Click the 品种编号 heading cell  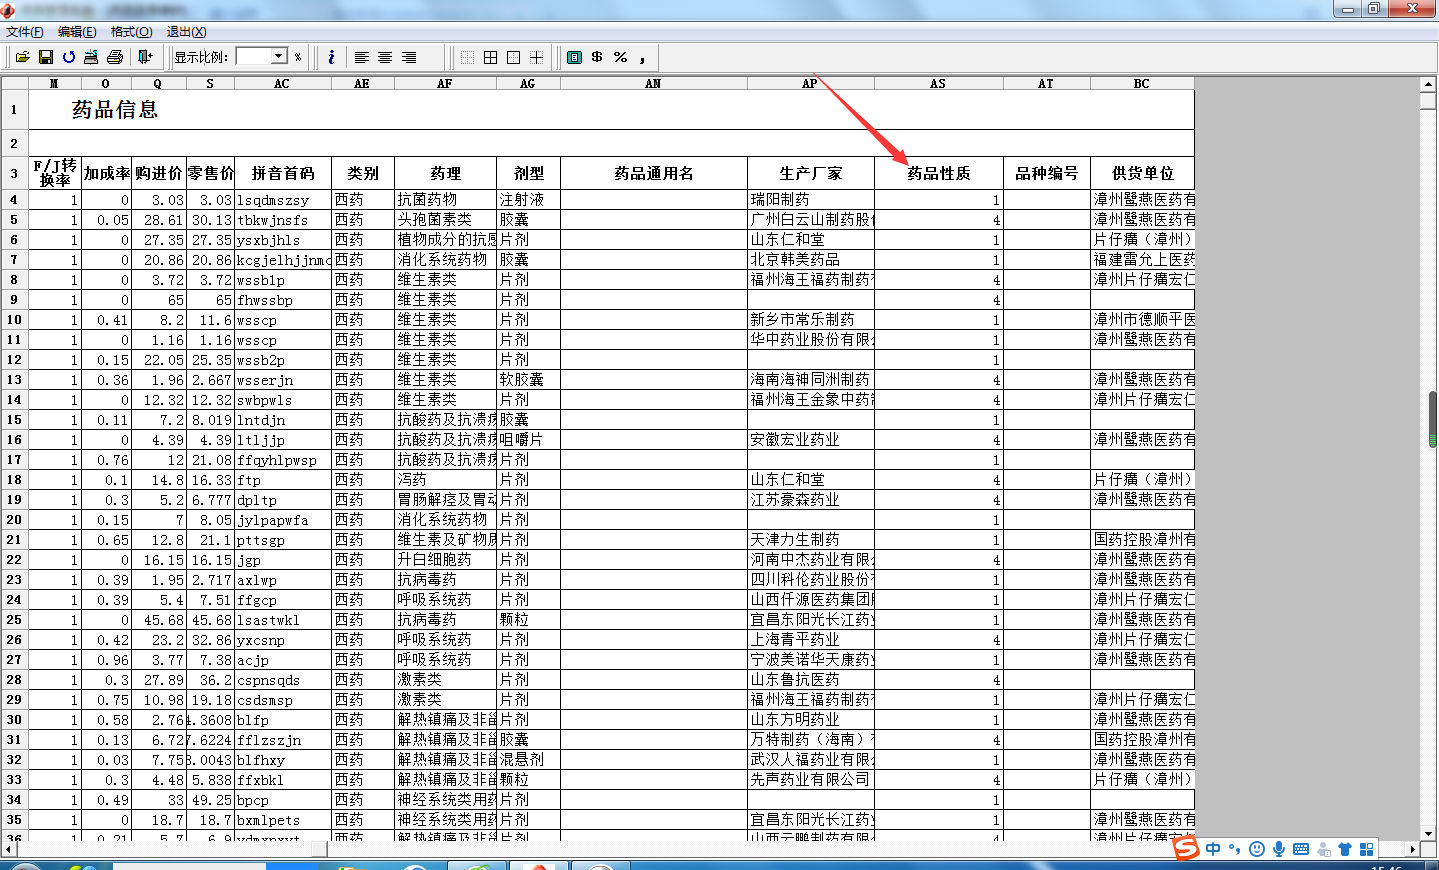point(1047,173)
